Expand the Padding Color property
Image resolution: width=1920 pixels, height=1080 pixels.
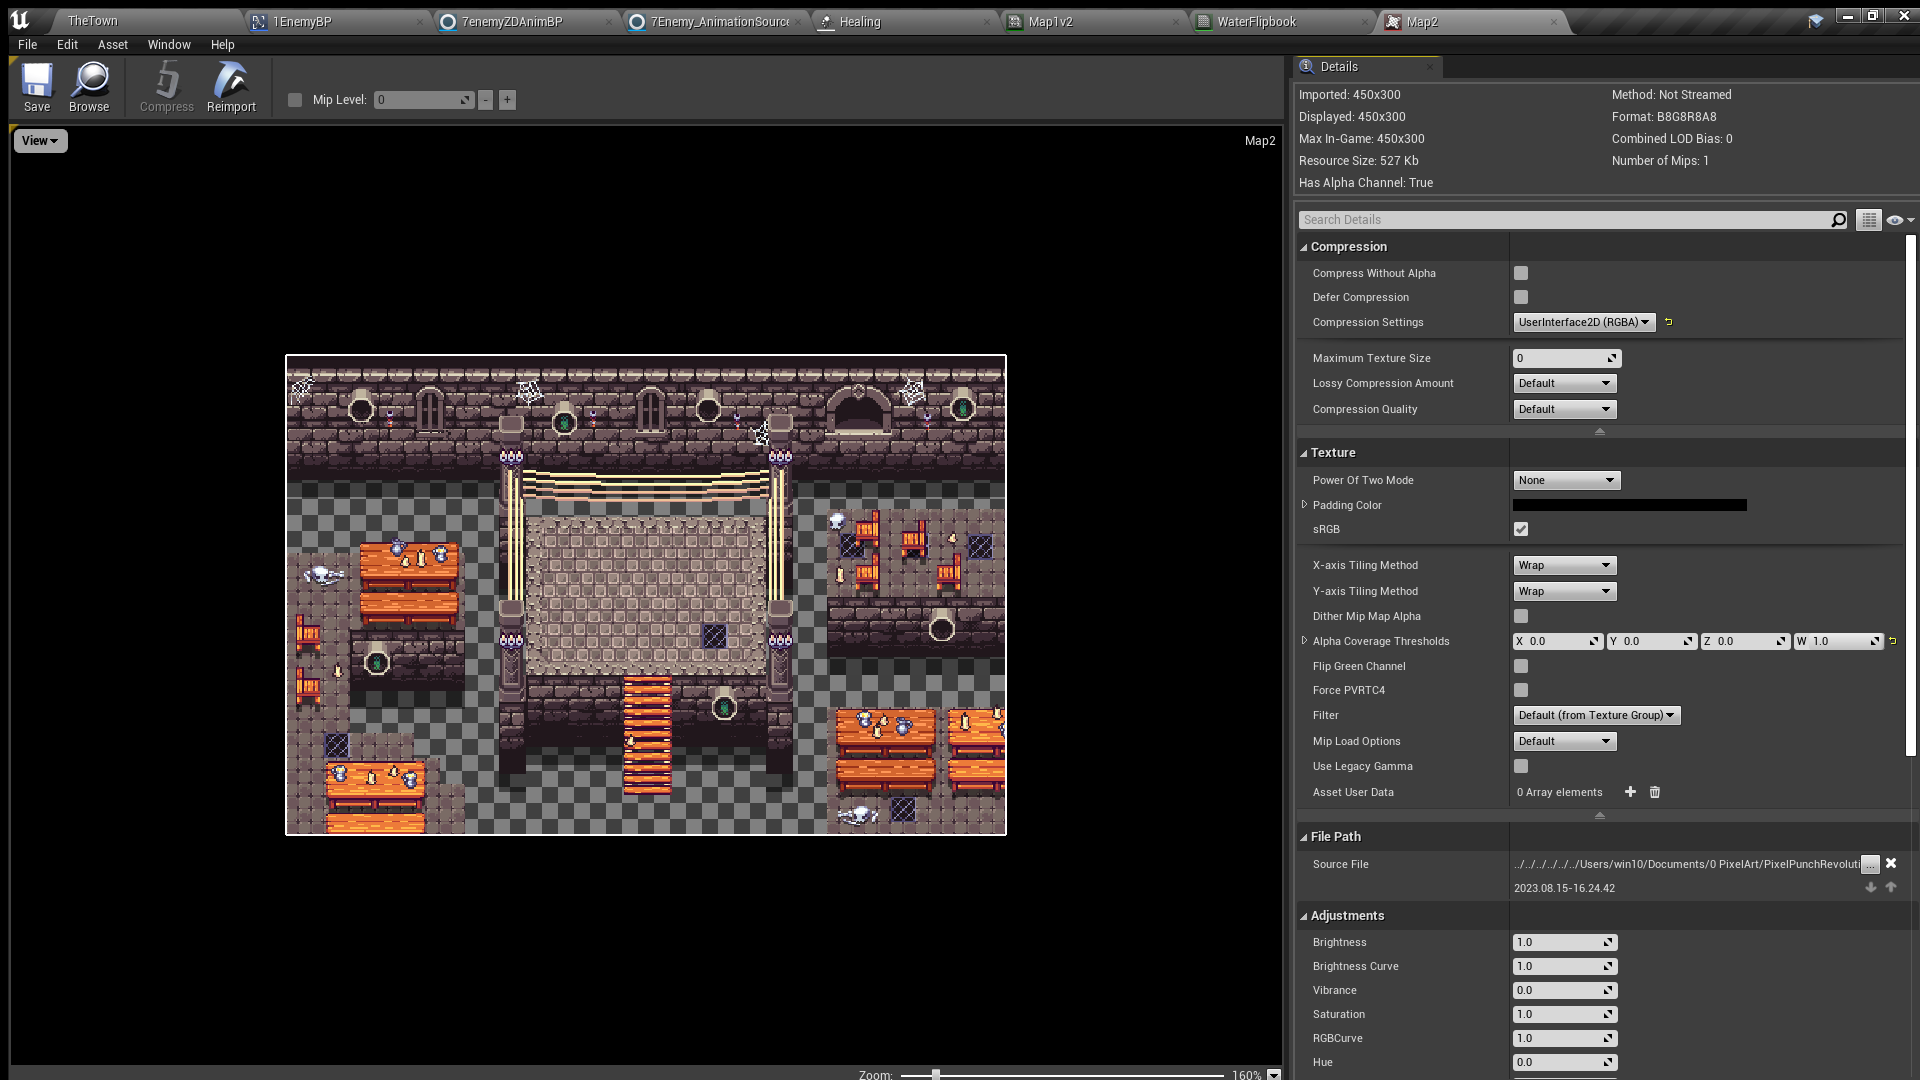tap(1304, 505)
